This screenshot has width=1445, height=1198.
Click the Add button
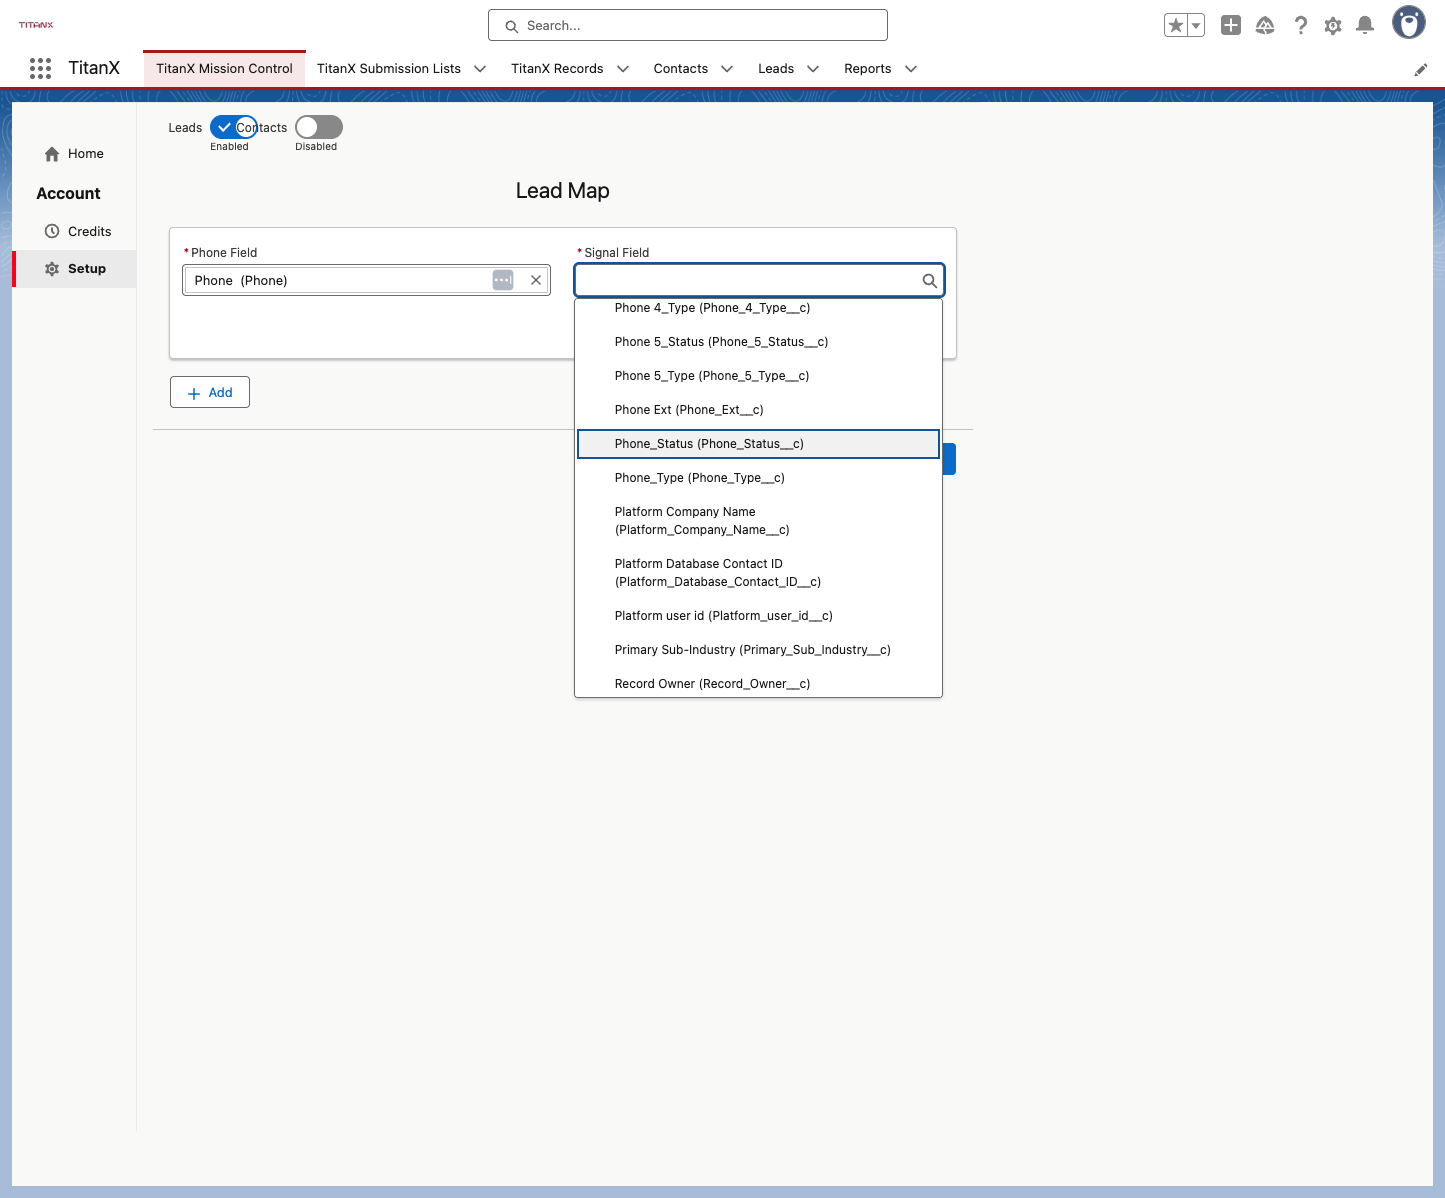tap(210, 392)
